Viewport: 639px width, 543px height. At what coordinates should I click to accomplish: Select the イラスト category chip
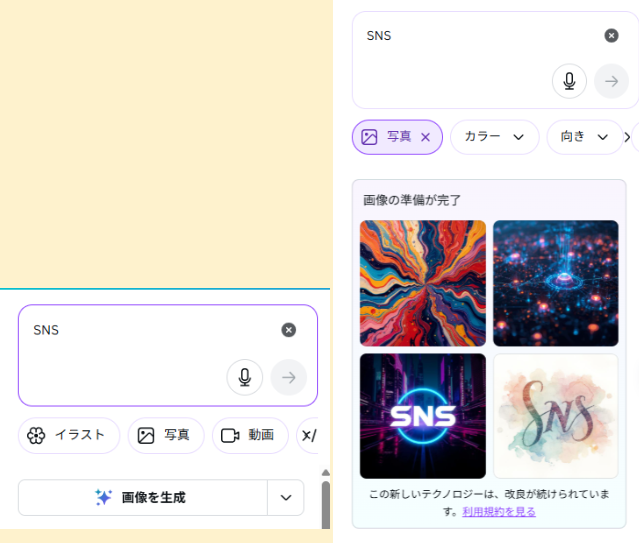68,435
